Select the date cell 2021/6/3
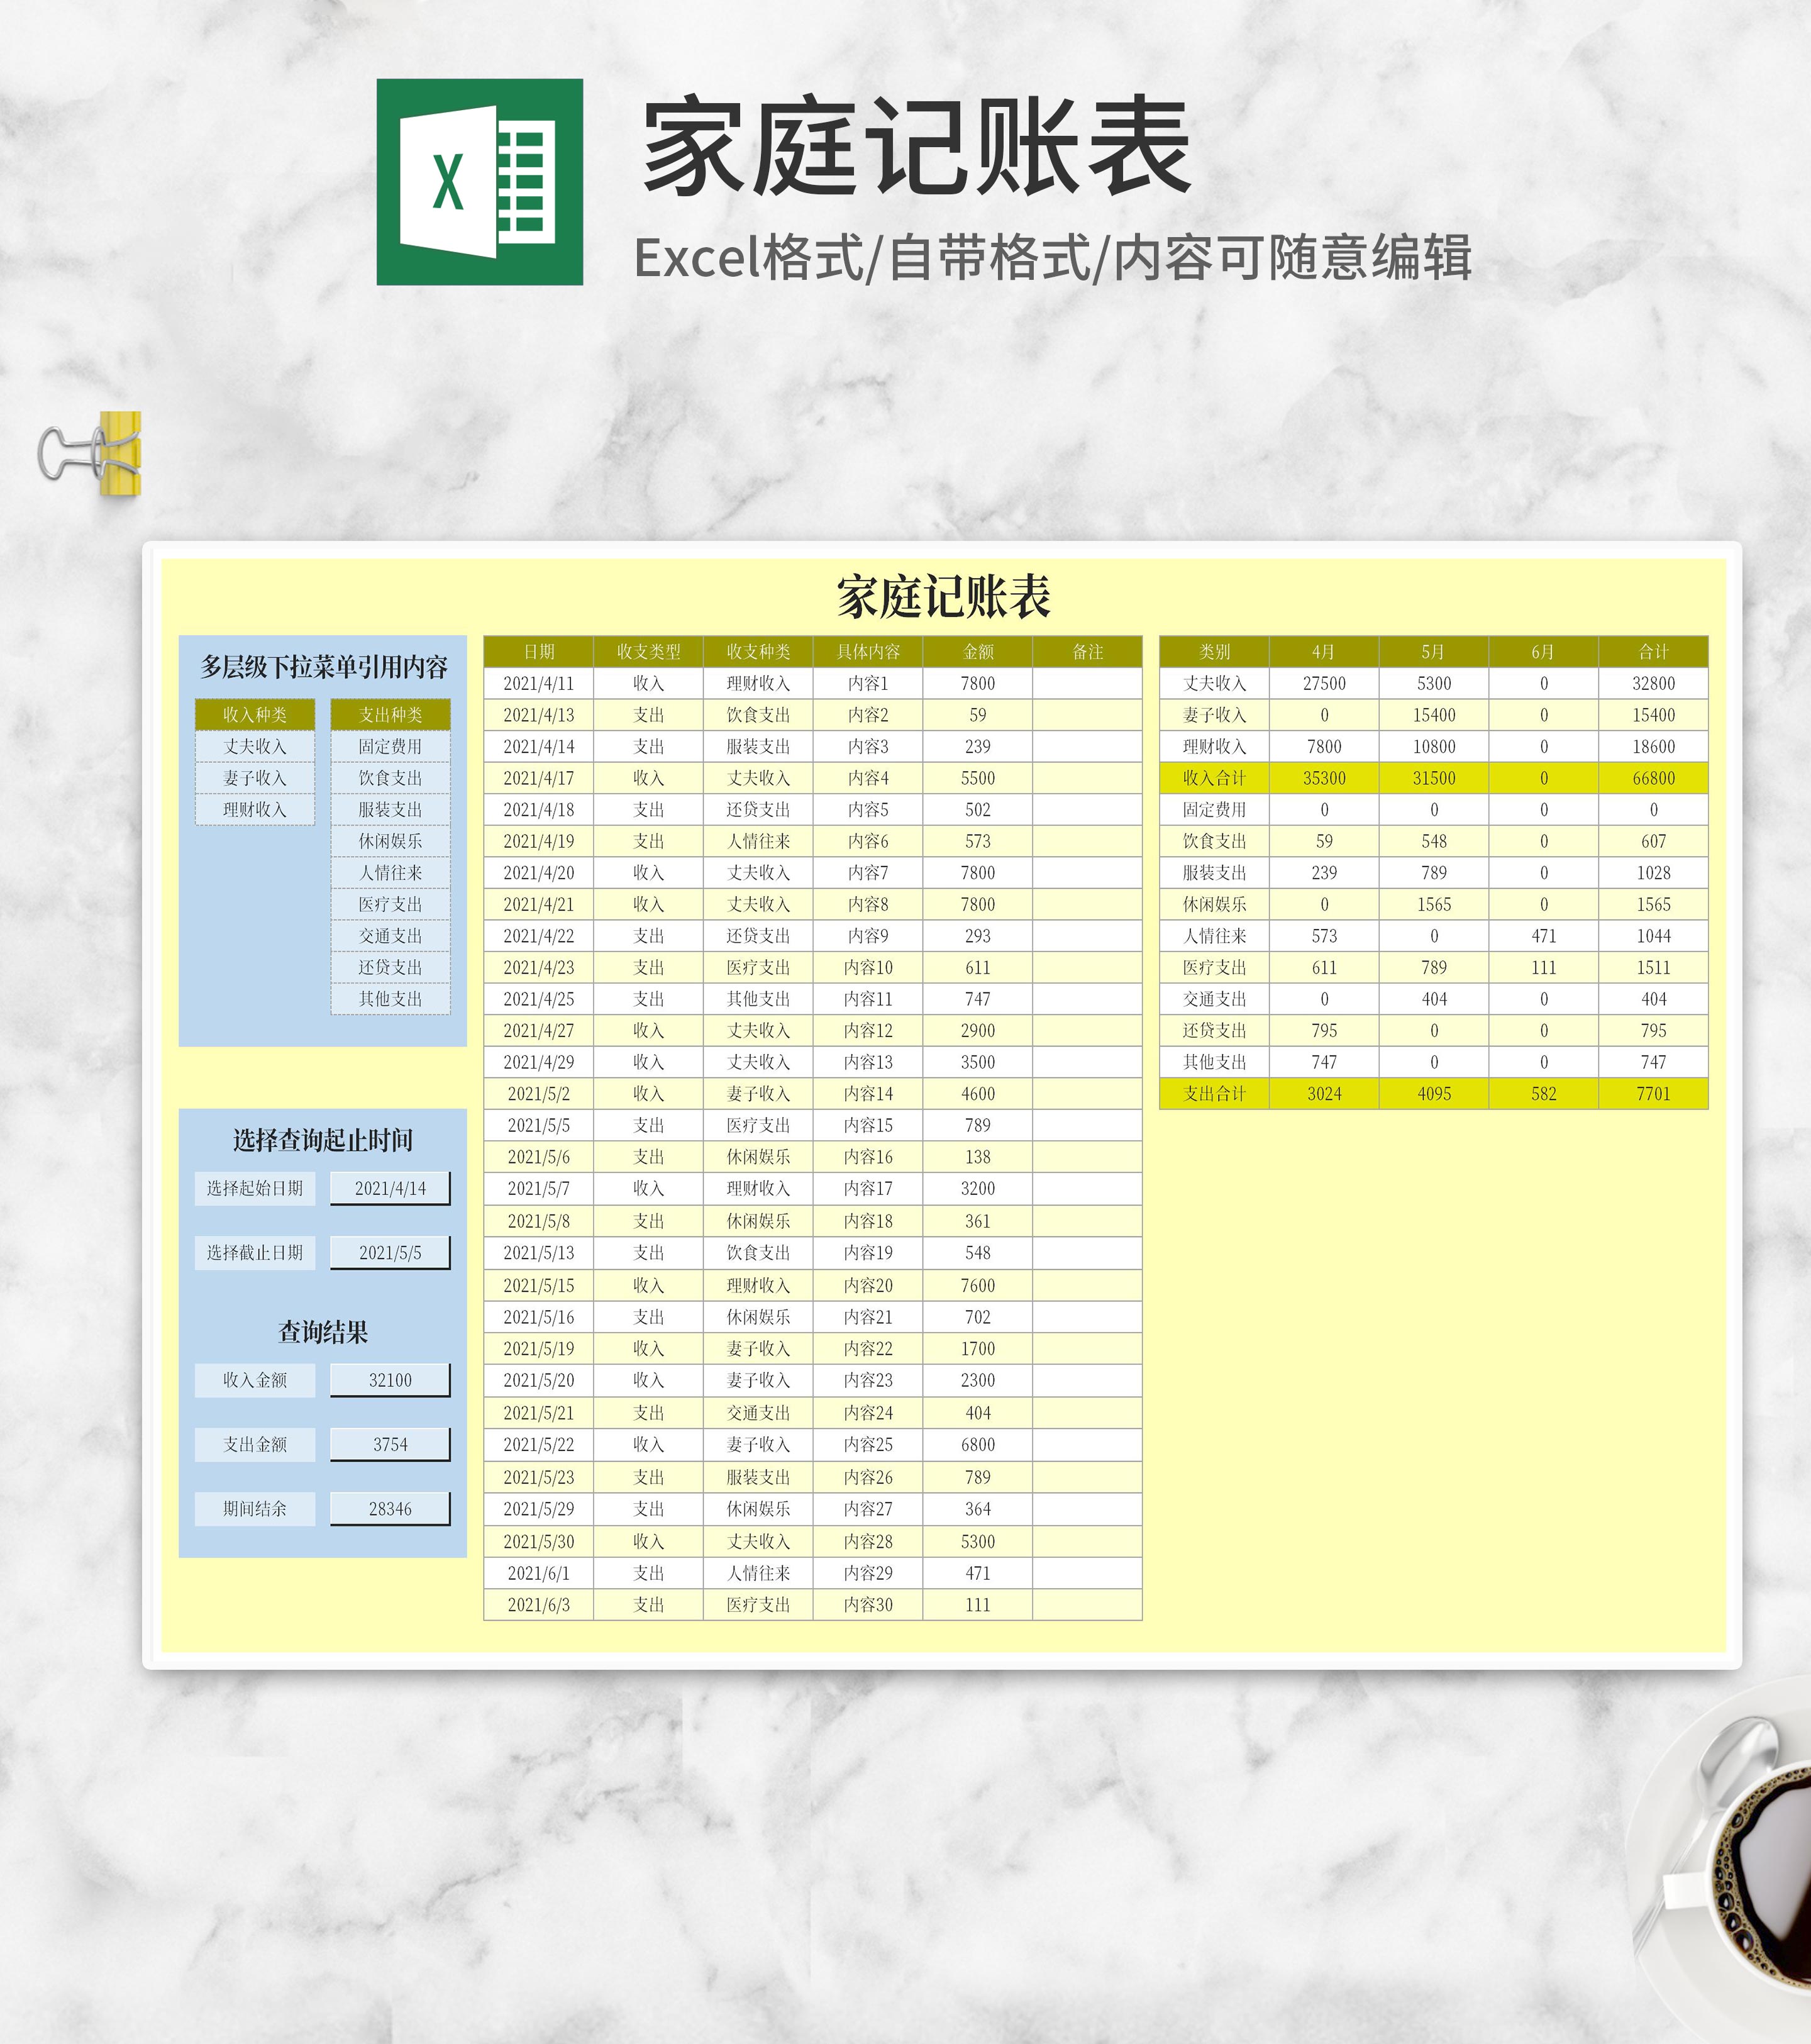1811x2044 pixels. (x=538, y=1605)
